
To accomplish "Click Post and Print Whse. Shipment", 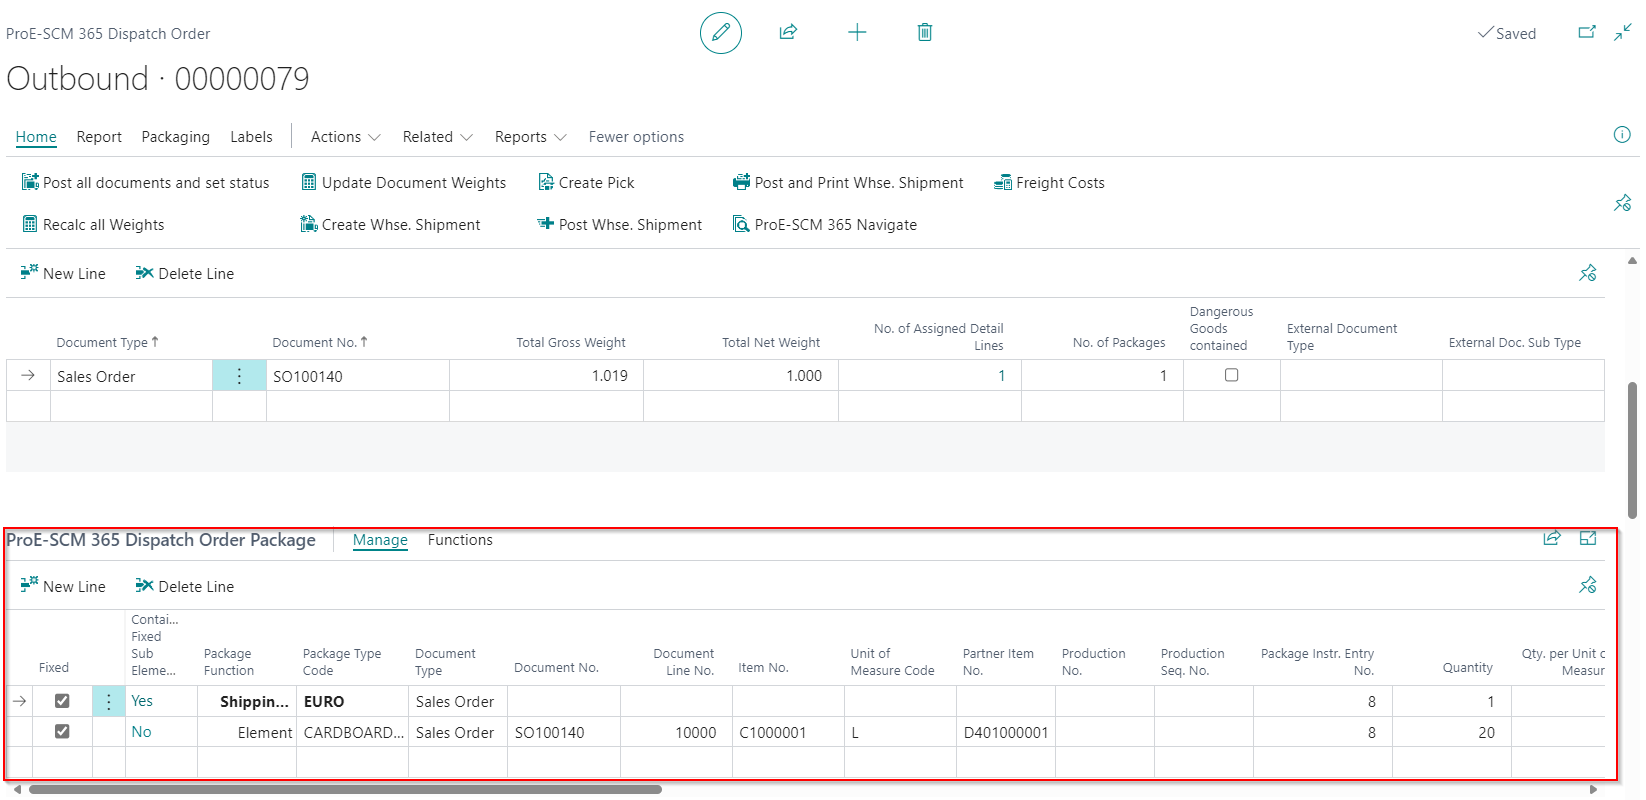I will [849, 183].
